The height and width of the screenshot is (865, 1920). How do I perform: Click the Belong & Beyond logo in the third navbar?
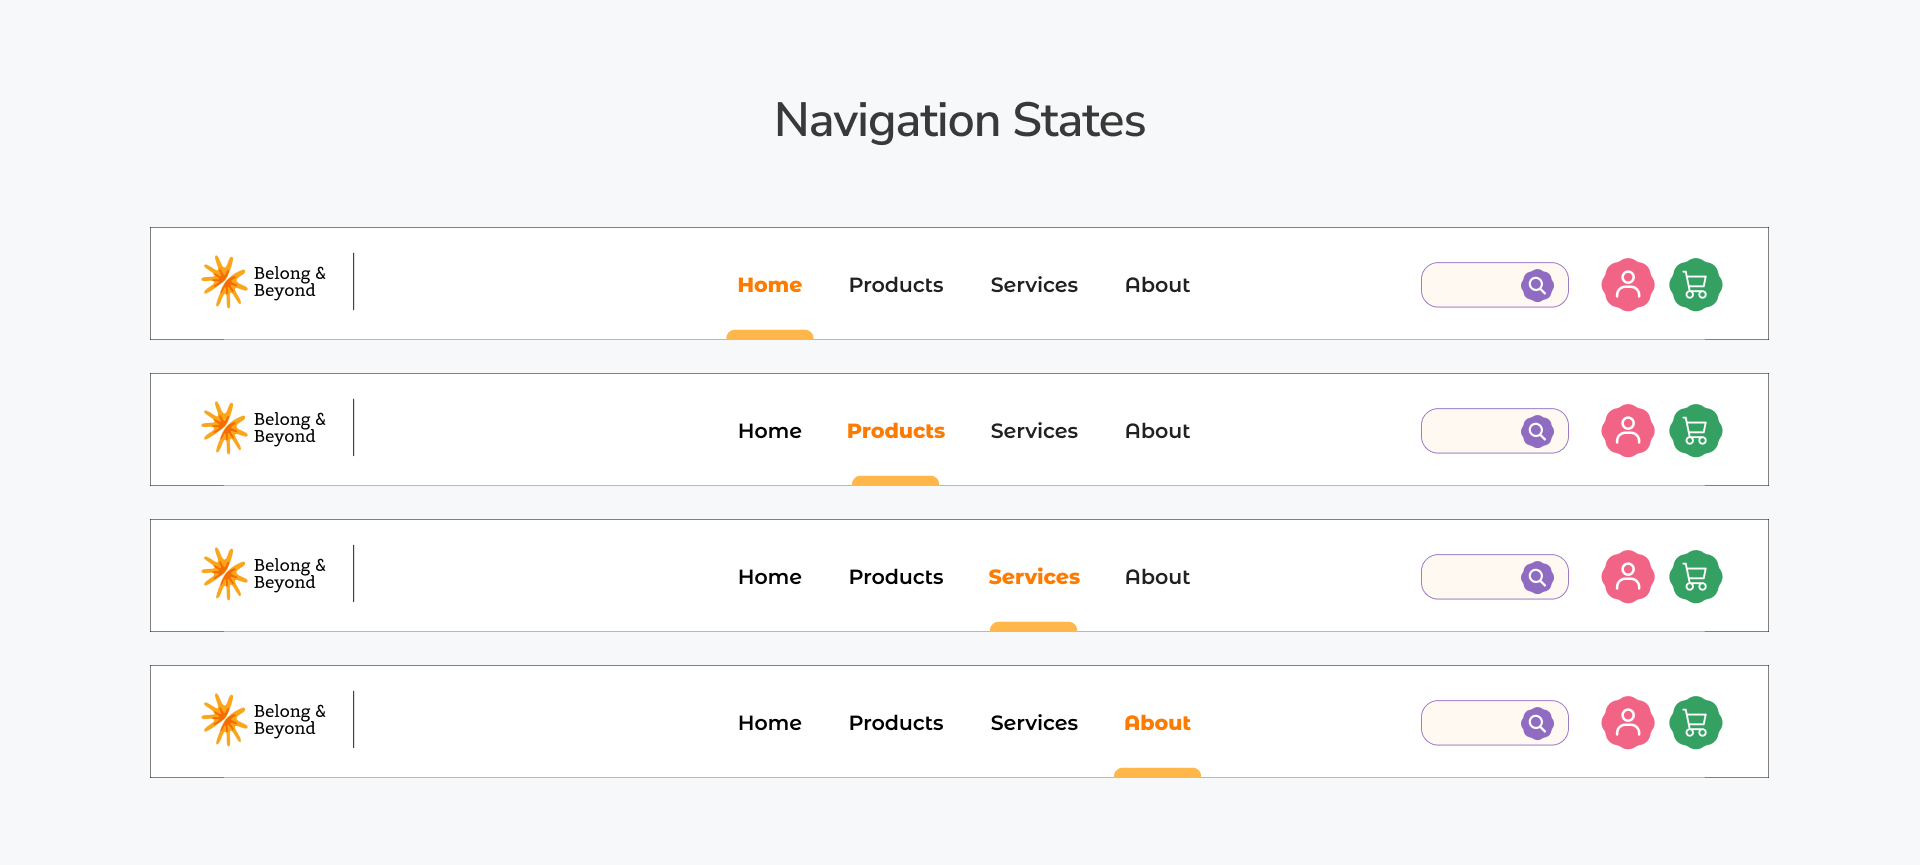click(x=263, y=574)
